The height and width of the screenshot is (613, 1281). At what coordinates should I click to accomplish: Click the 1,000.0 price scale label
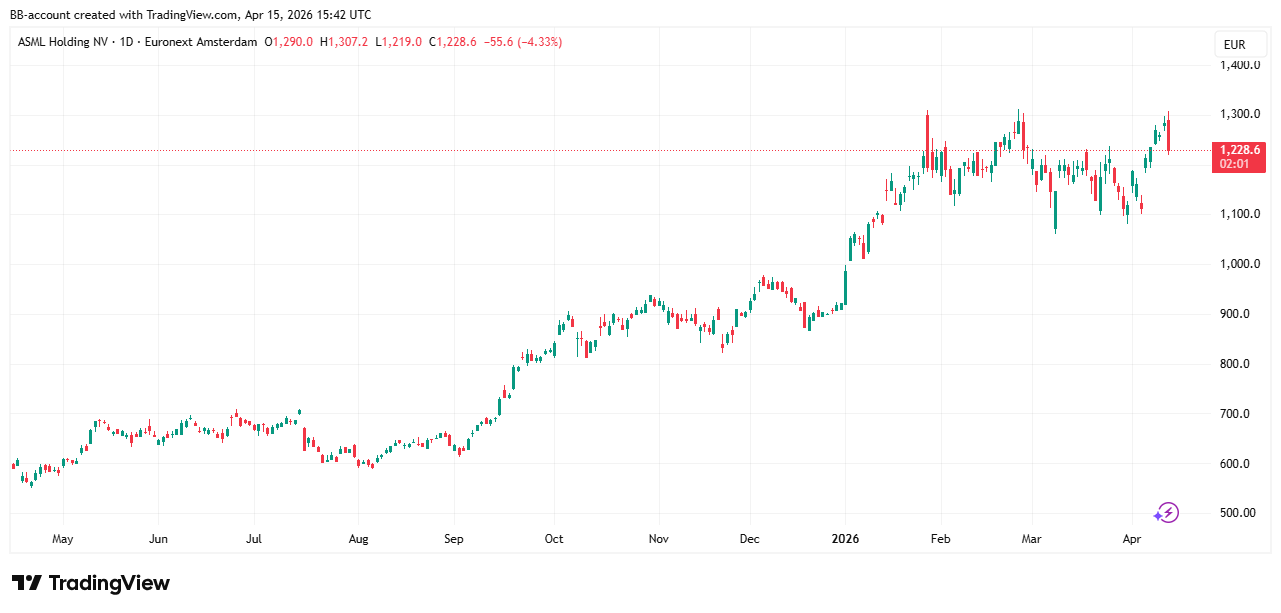pyautogui.click(x=1239, y=264)
